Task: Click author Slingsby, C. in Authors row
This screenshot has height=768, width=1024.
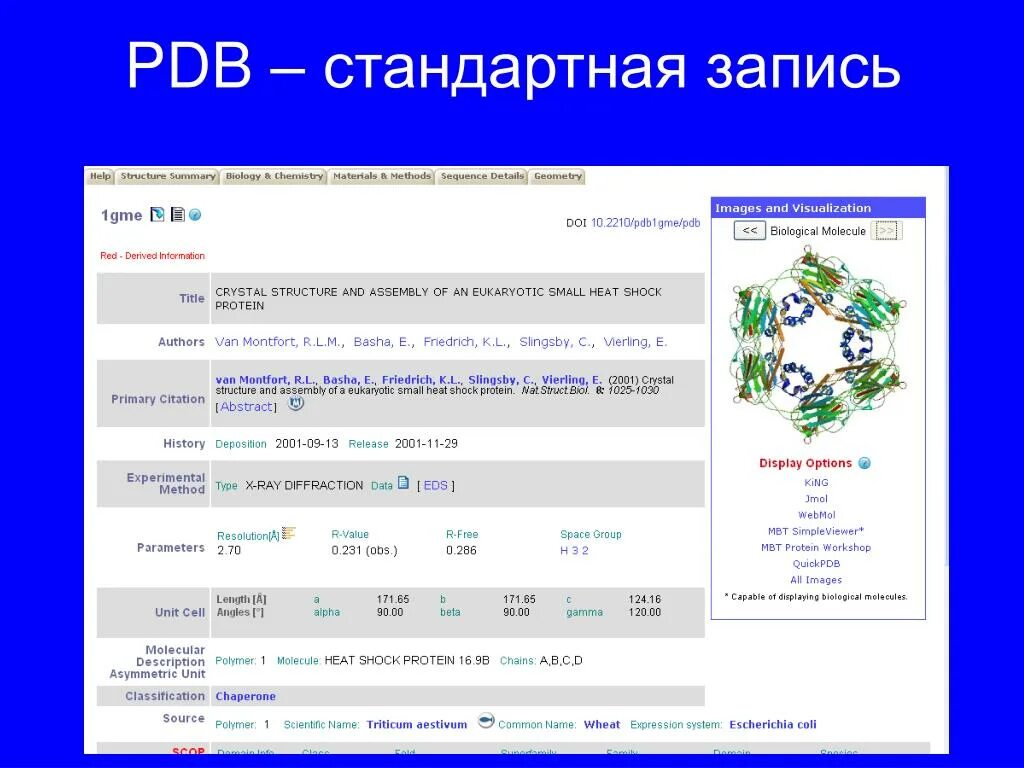Action: click(555, 342)
